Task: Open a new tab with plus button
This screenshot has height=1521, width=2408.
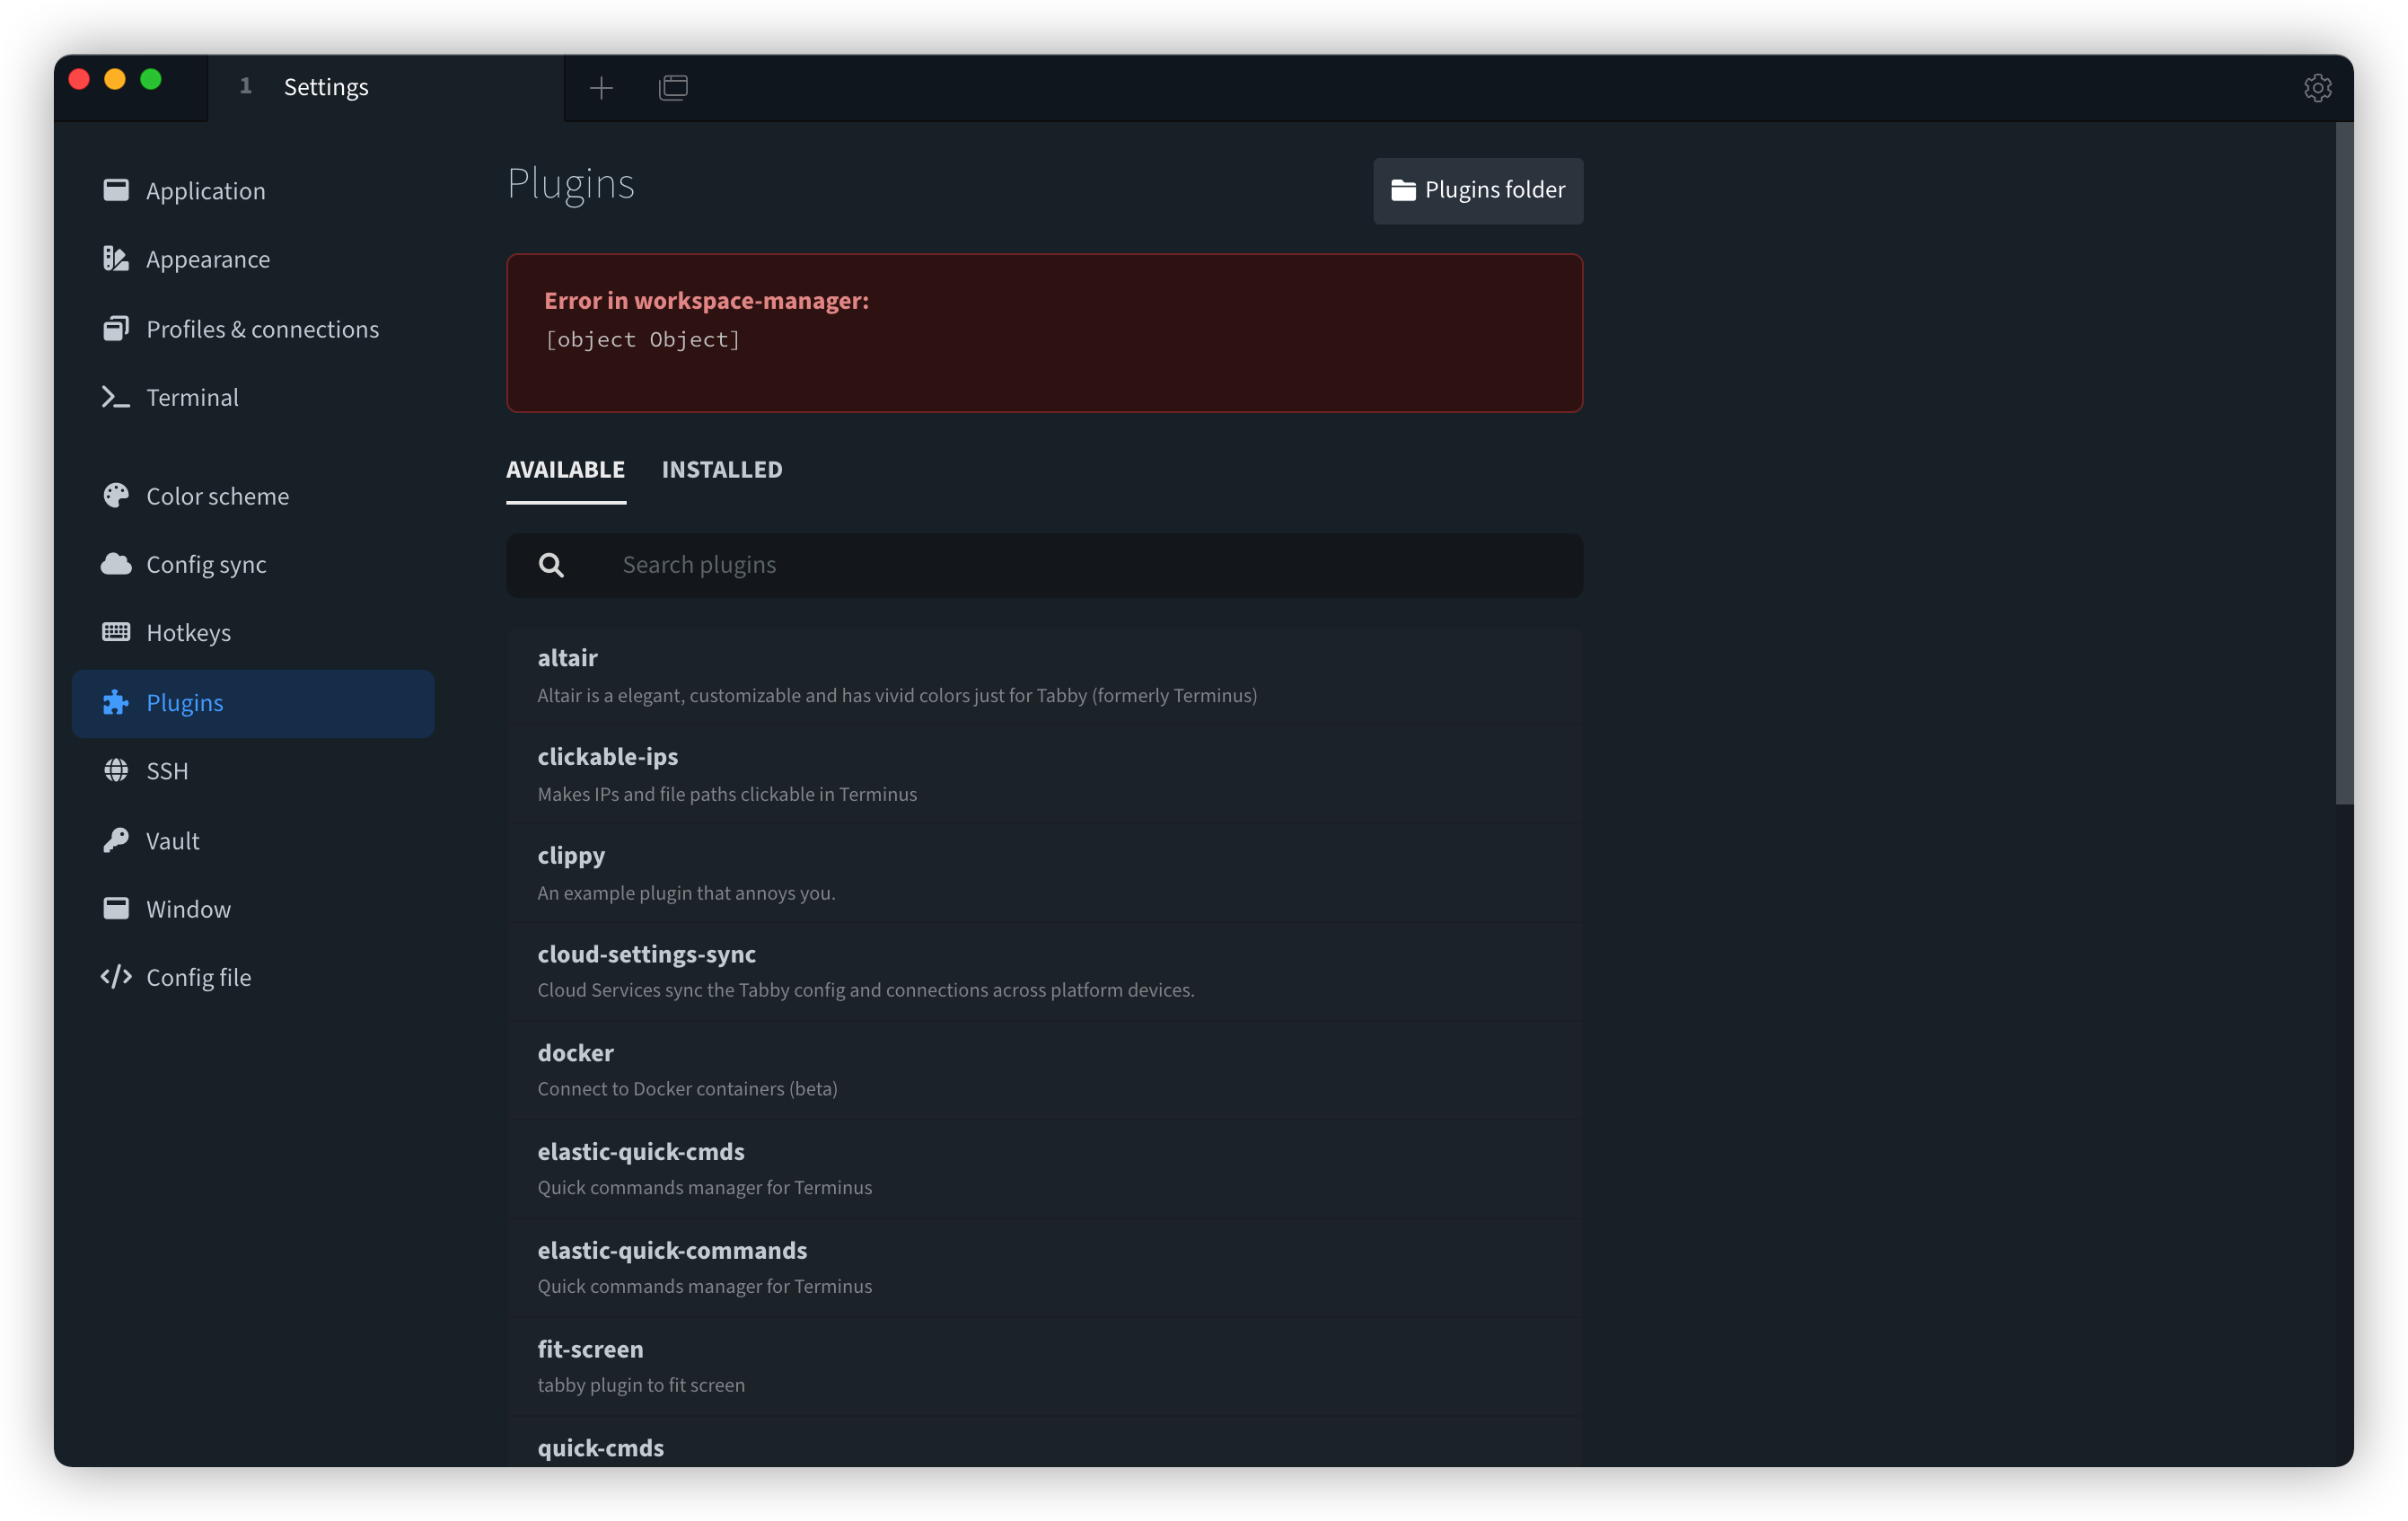Action: [601, 87]
